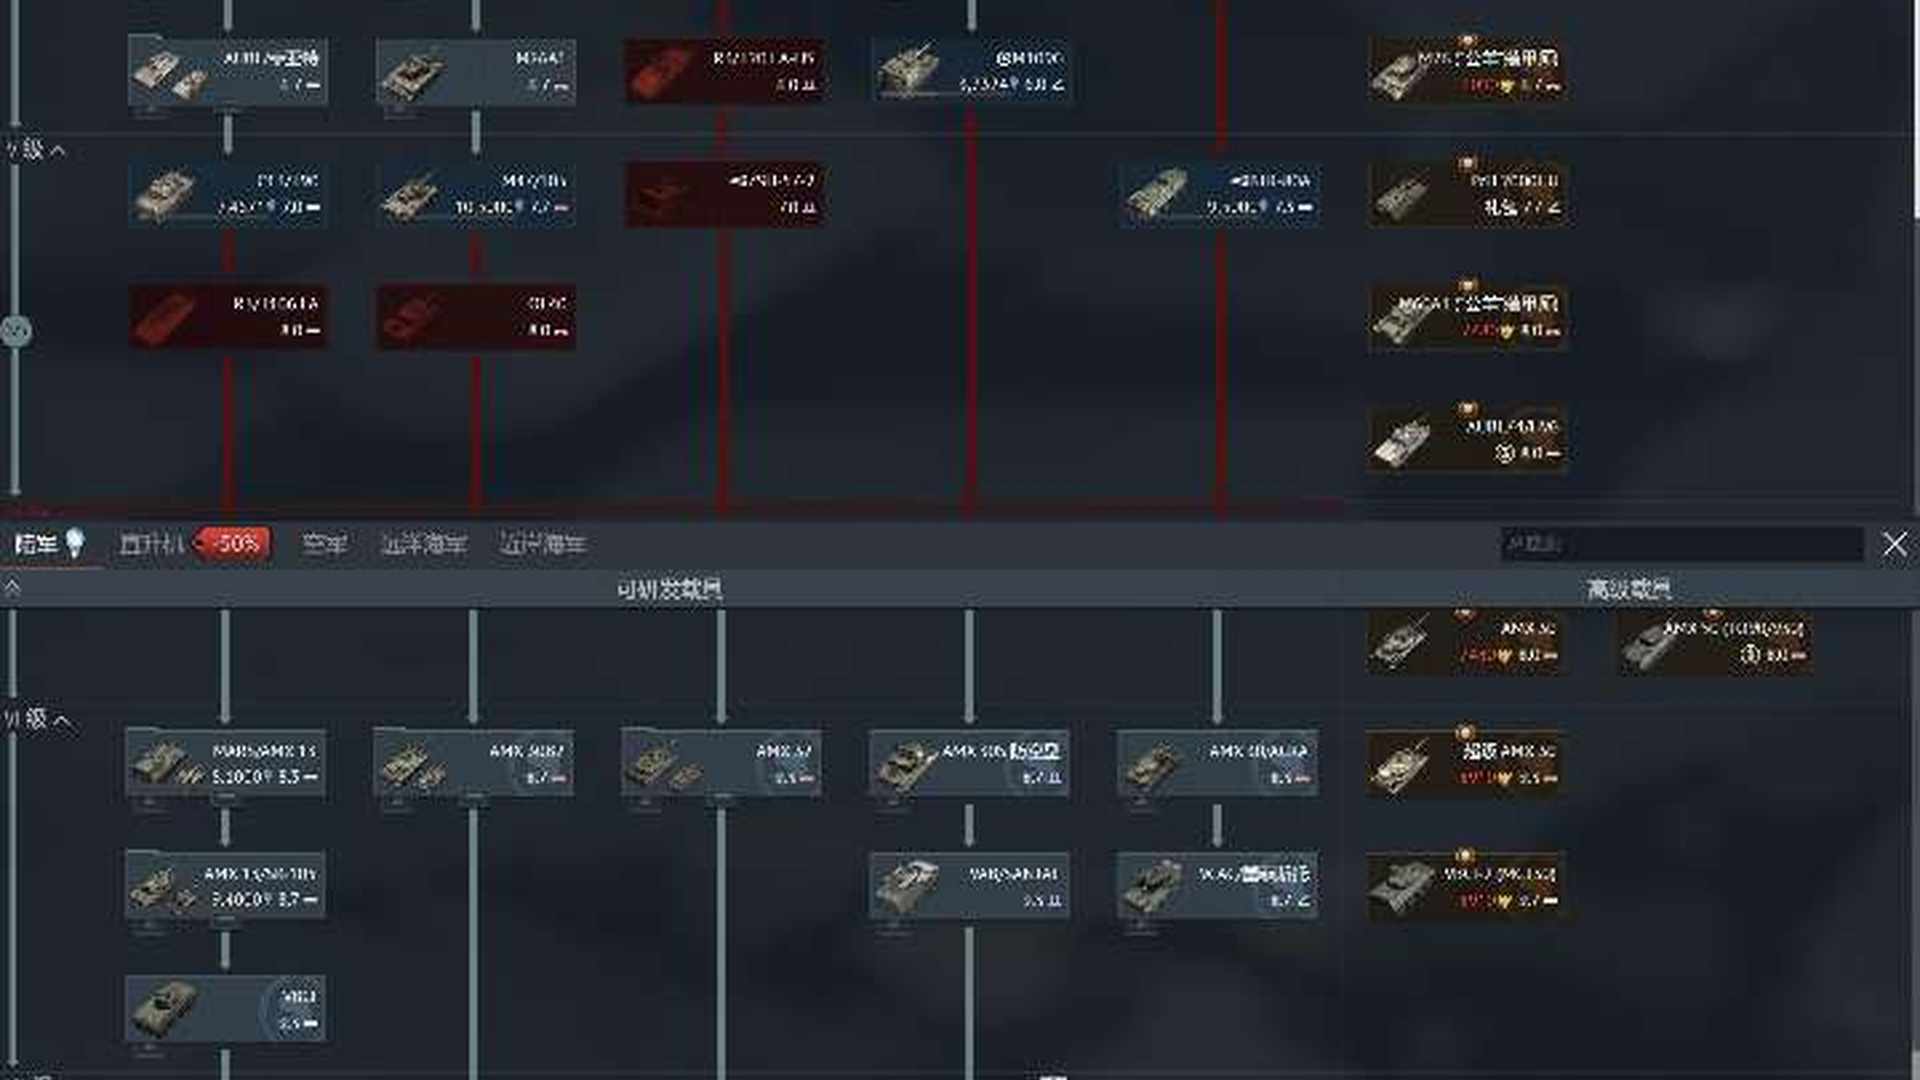Select the M26 premium vehicle card
Image resolution: width=1920 pixels, height=1080 pixels.
1467,71
